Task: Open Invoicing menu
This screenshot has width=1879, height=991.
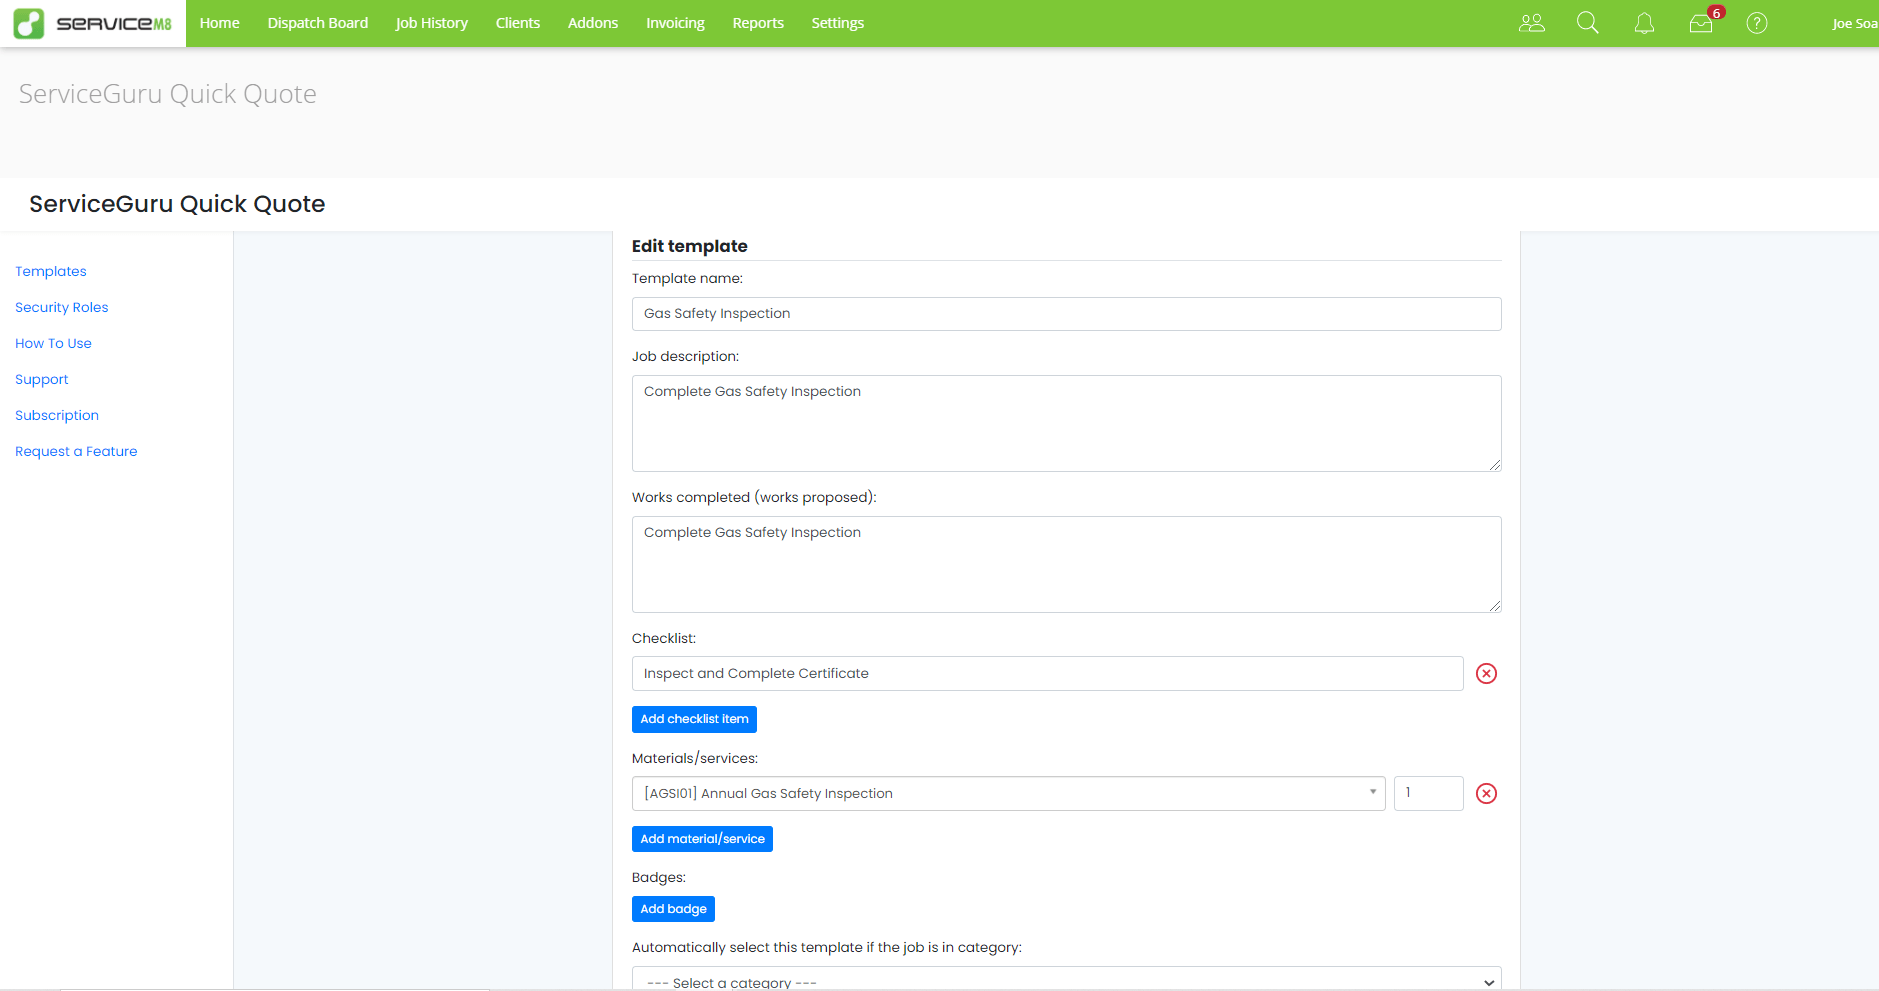Action: pos(675,23)
